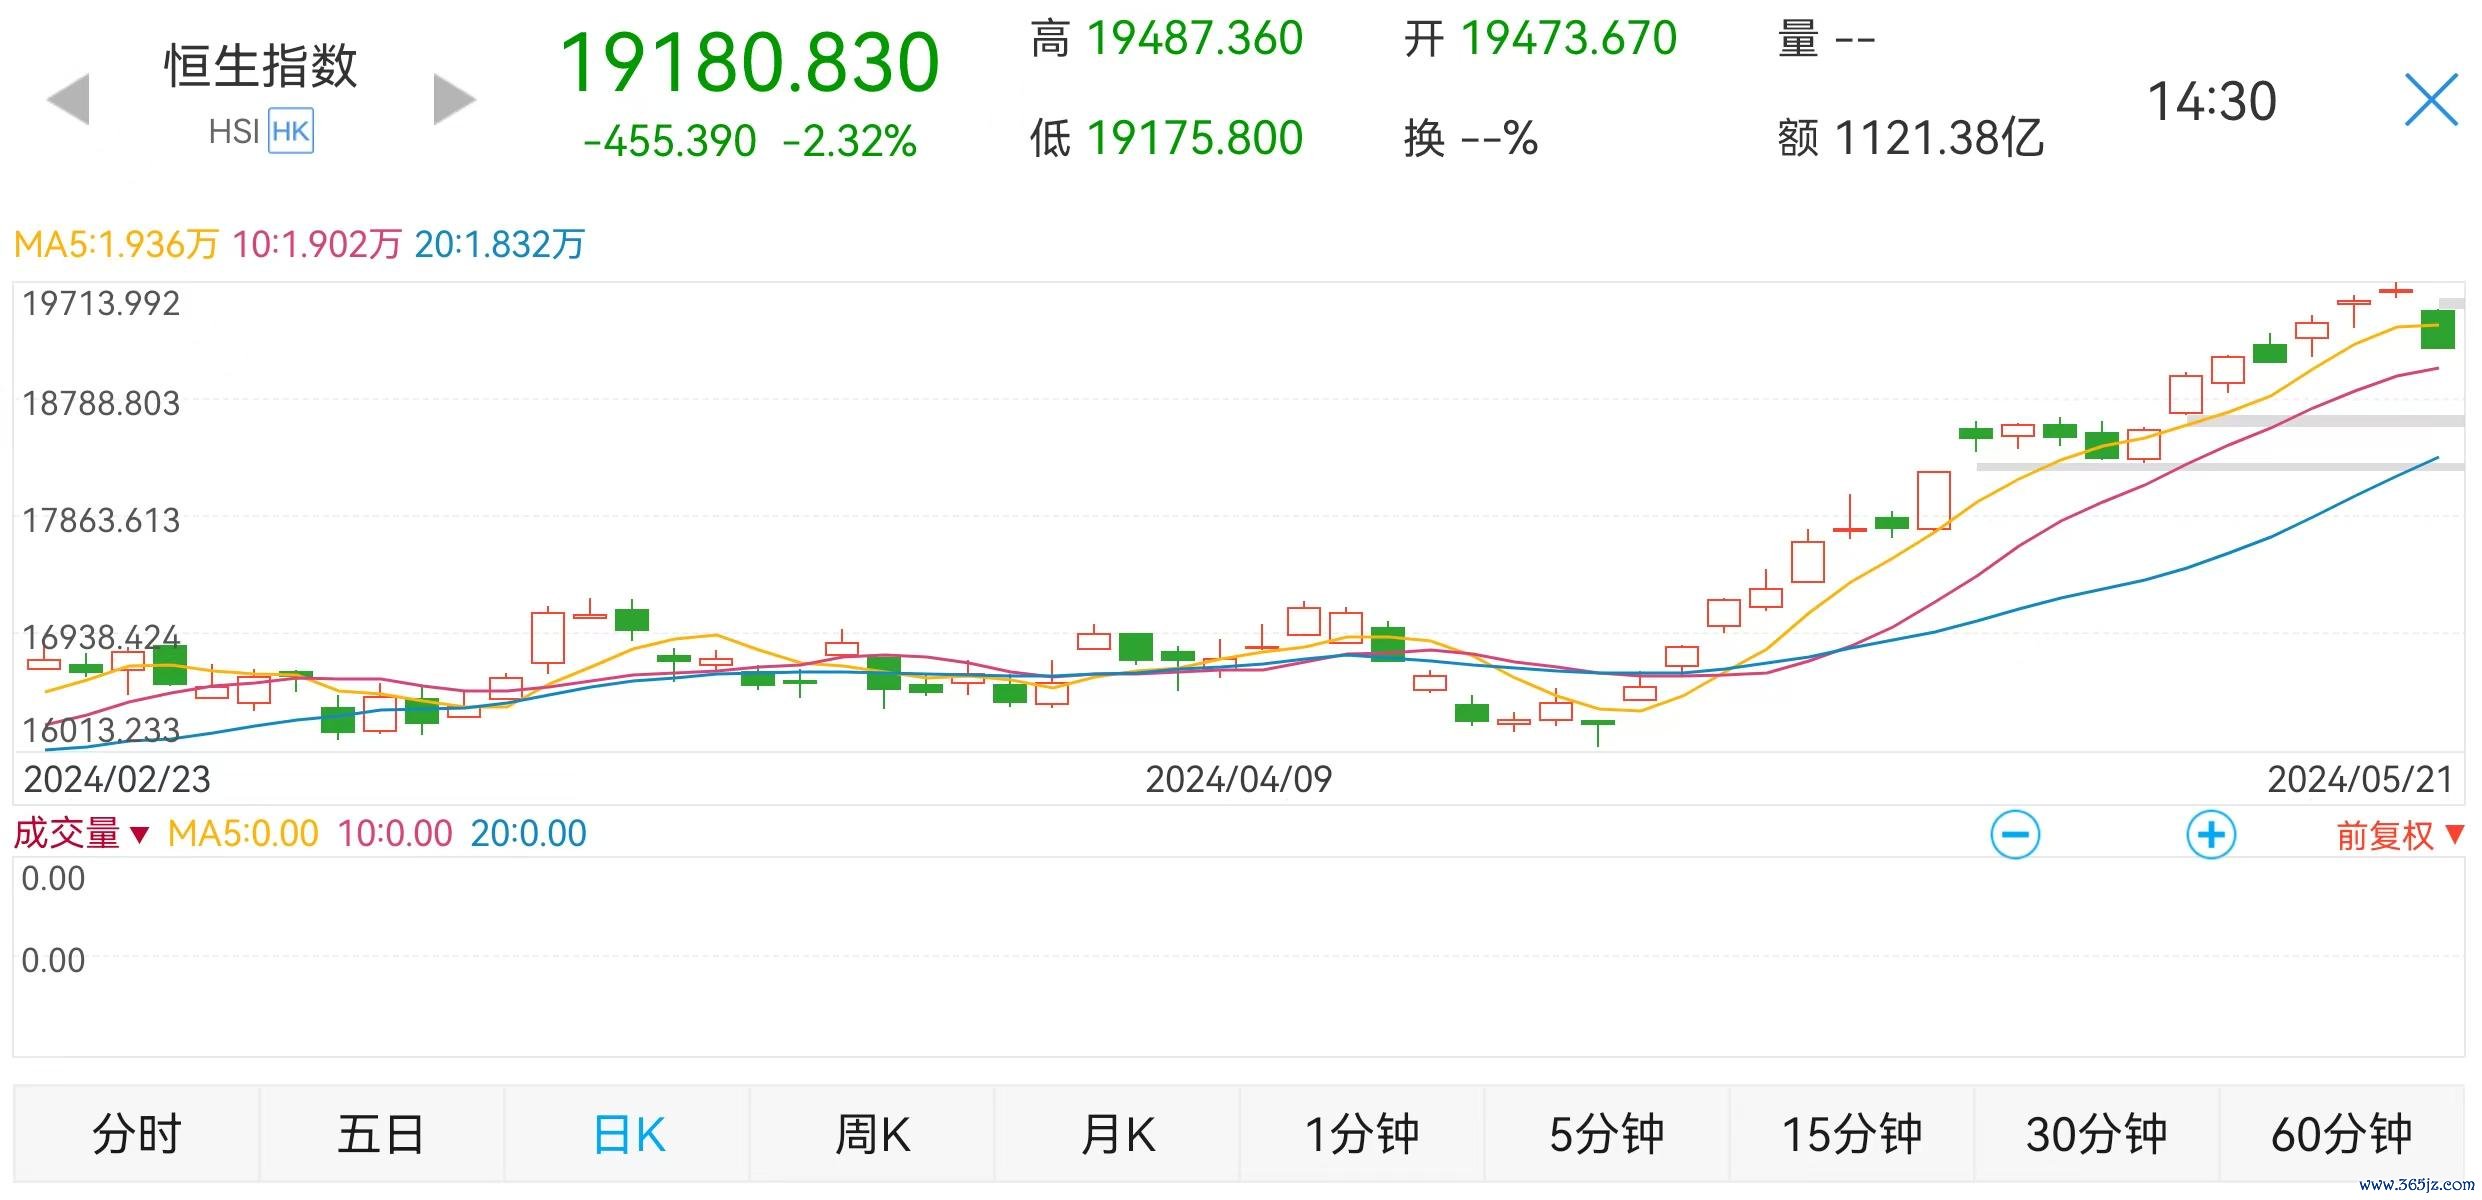Click the latest green candlestick on chart
2482x1200 pixels.
tap(2437, 330)
